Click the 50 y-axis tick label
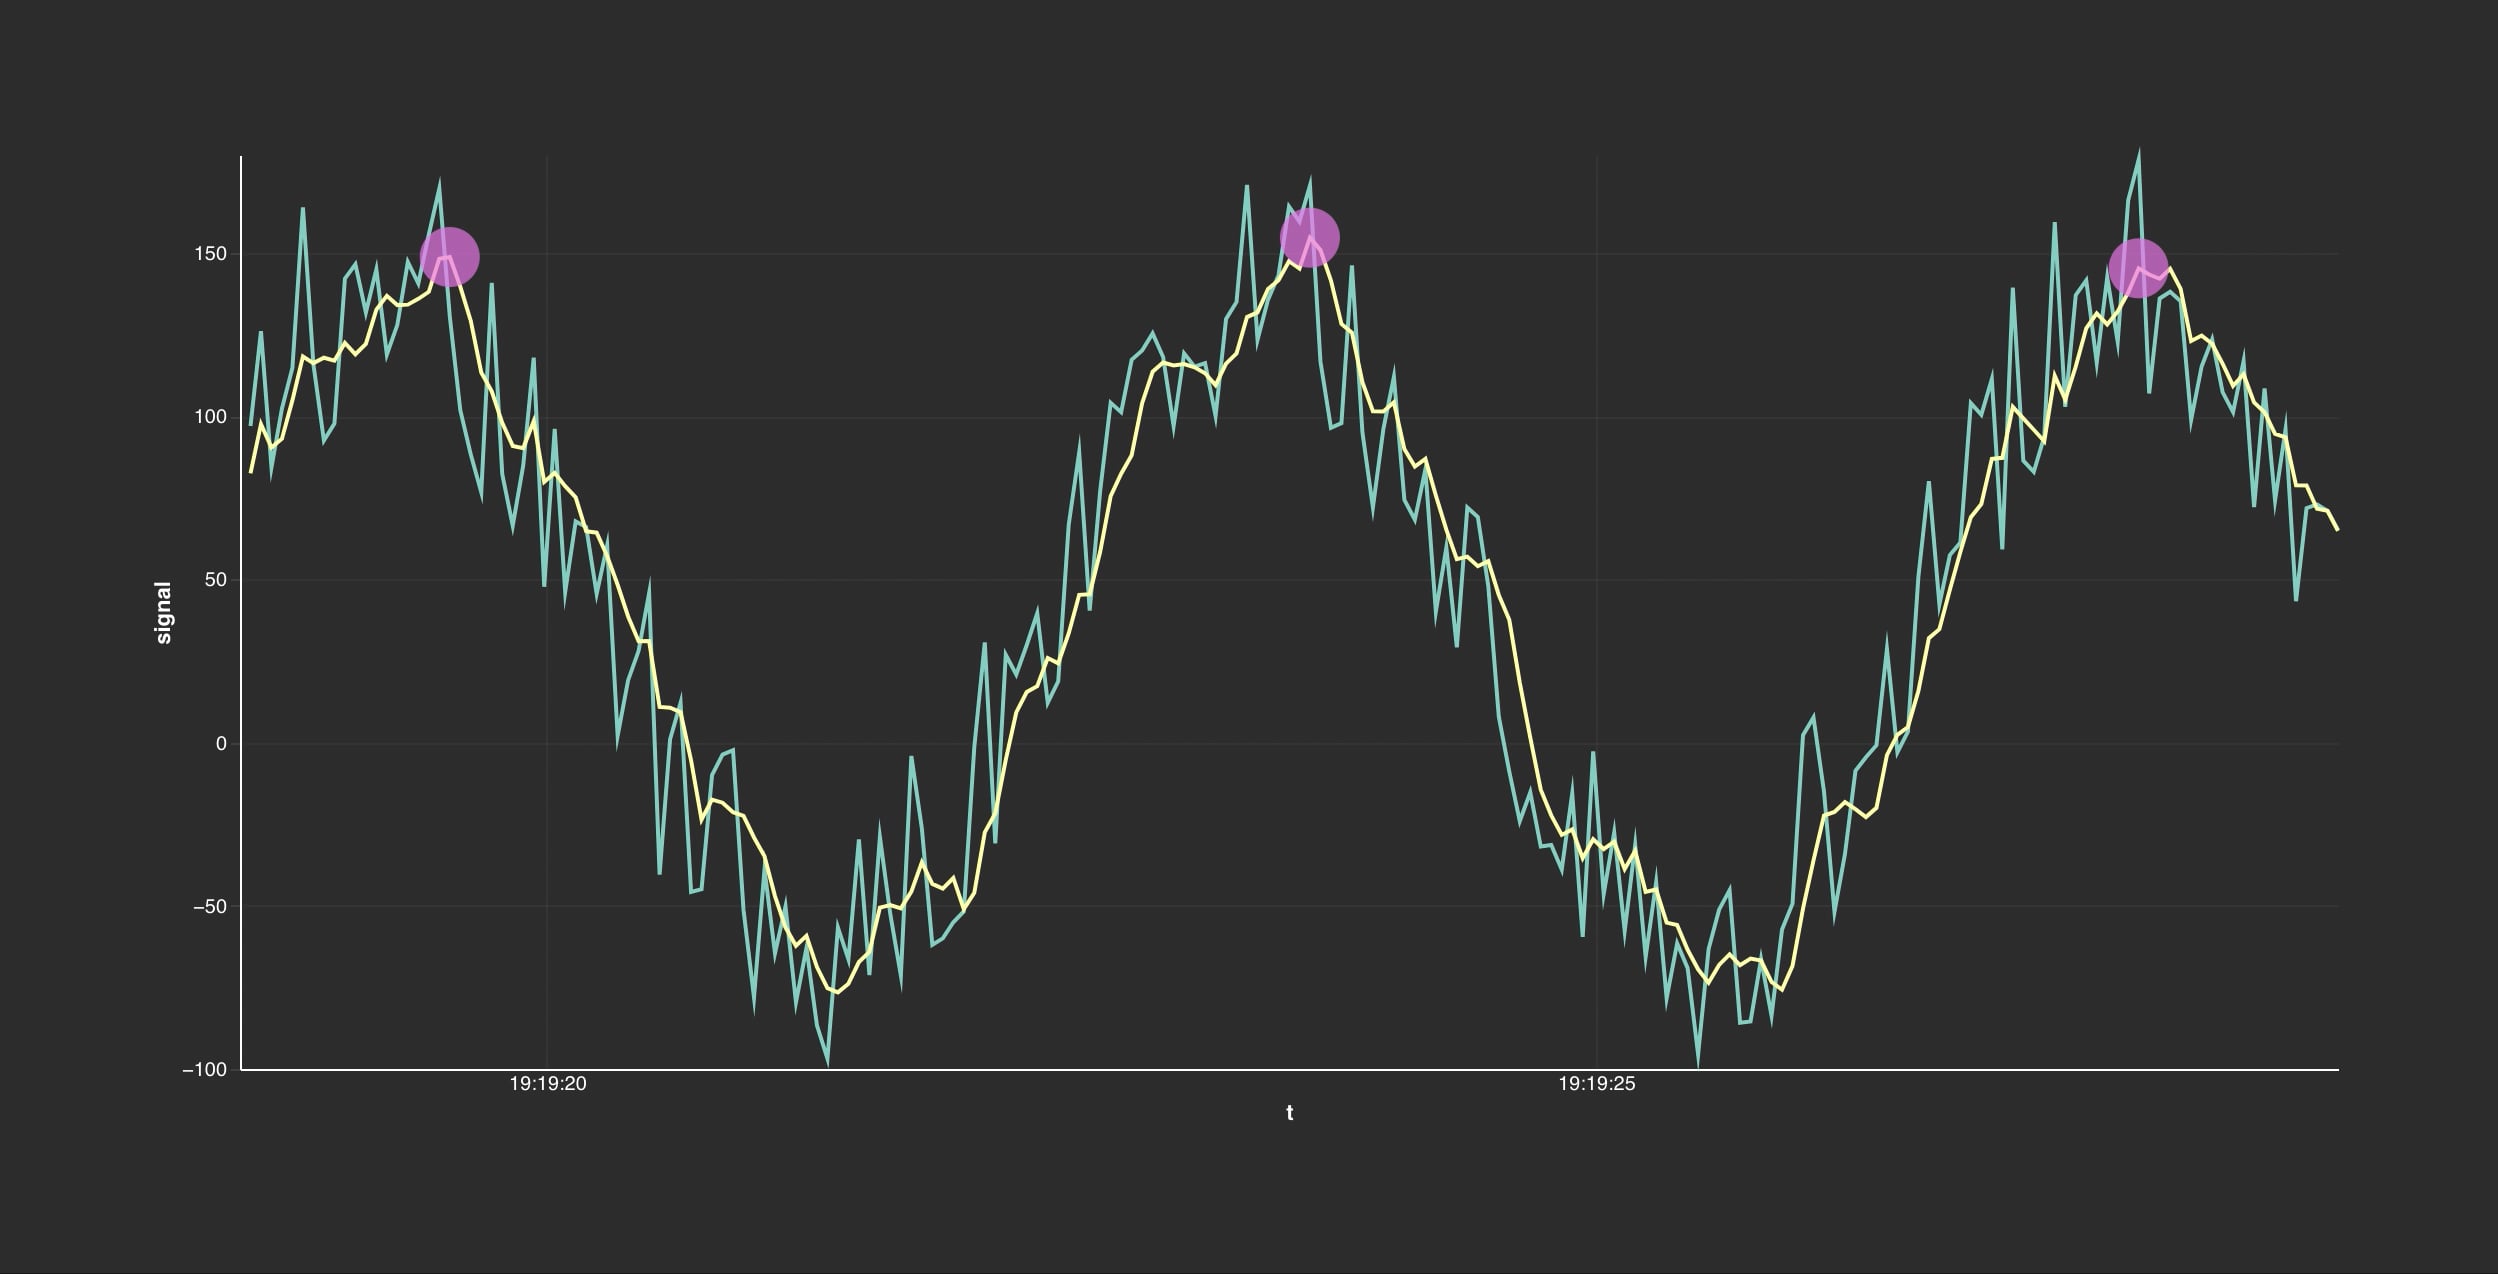 pos(216,580)
